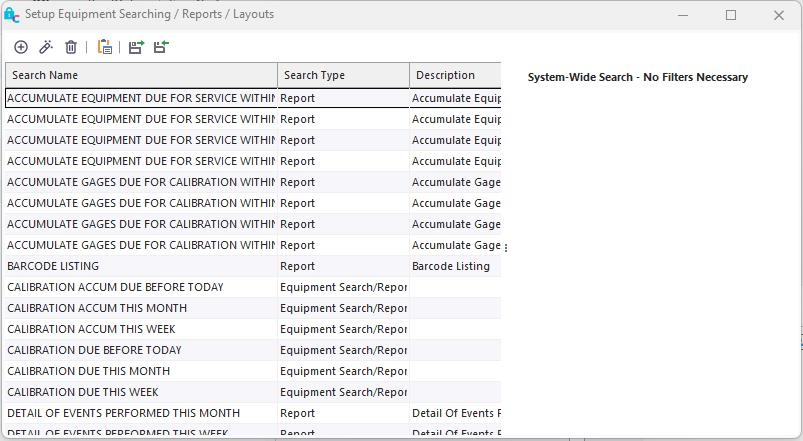The width and height of the screenshot is (803, 441).
Task: Click the Search Type column header
Action: pos(343,75)
